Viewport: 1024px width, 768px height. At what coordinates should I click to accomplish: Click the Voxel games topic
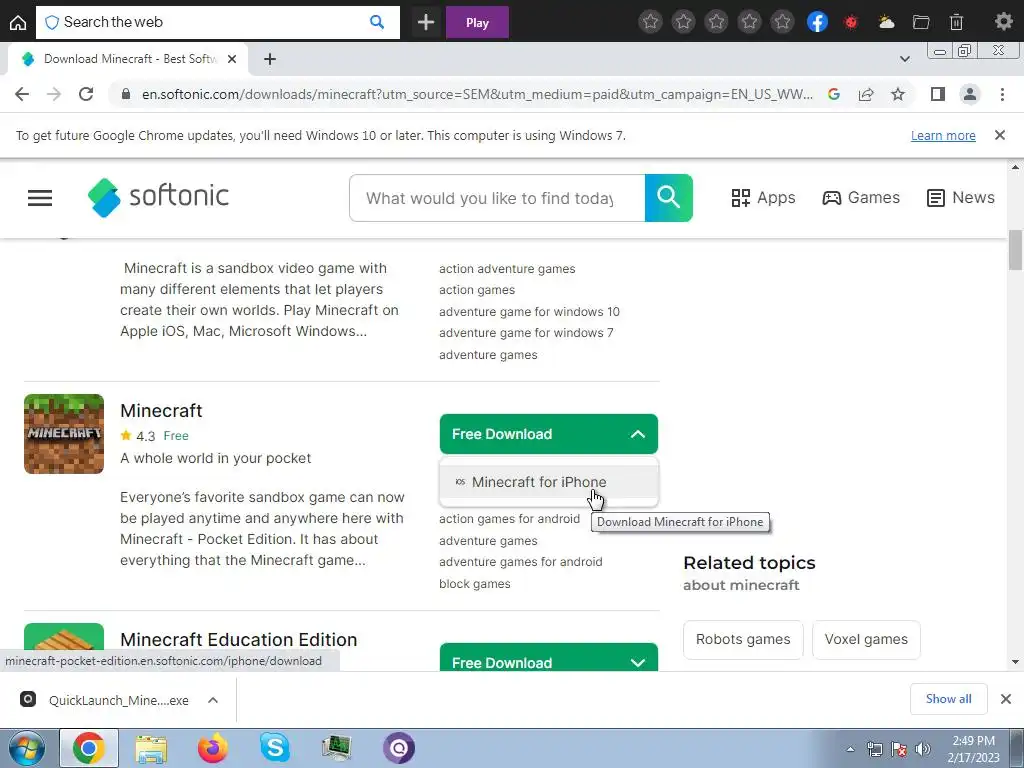866,639
